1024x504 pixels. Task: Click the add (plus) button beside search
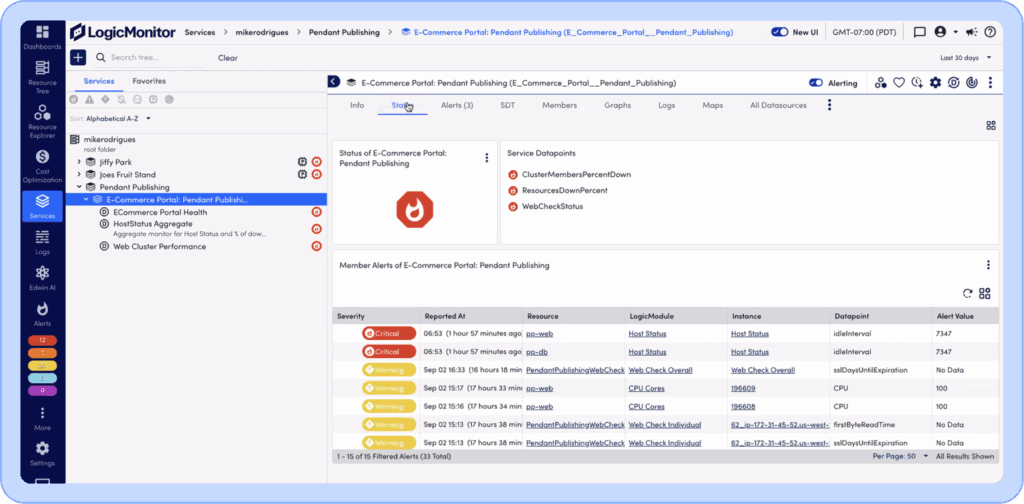tap(78, 57)
